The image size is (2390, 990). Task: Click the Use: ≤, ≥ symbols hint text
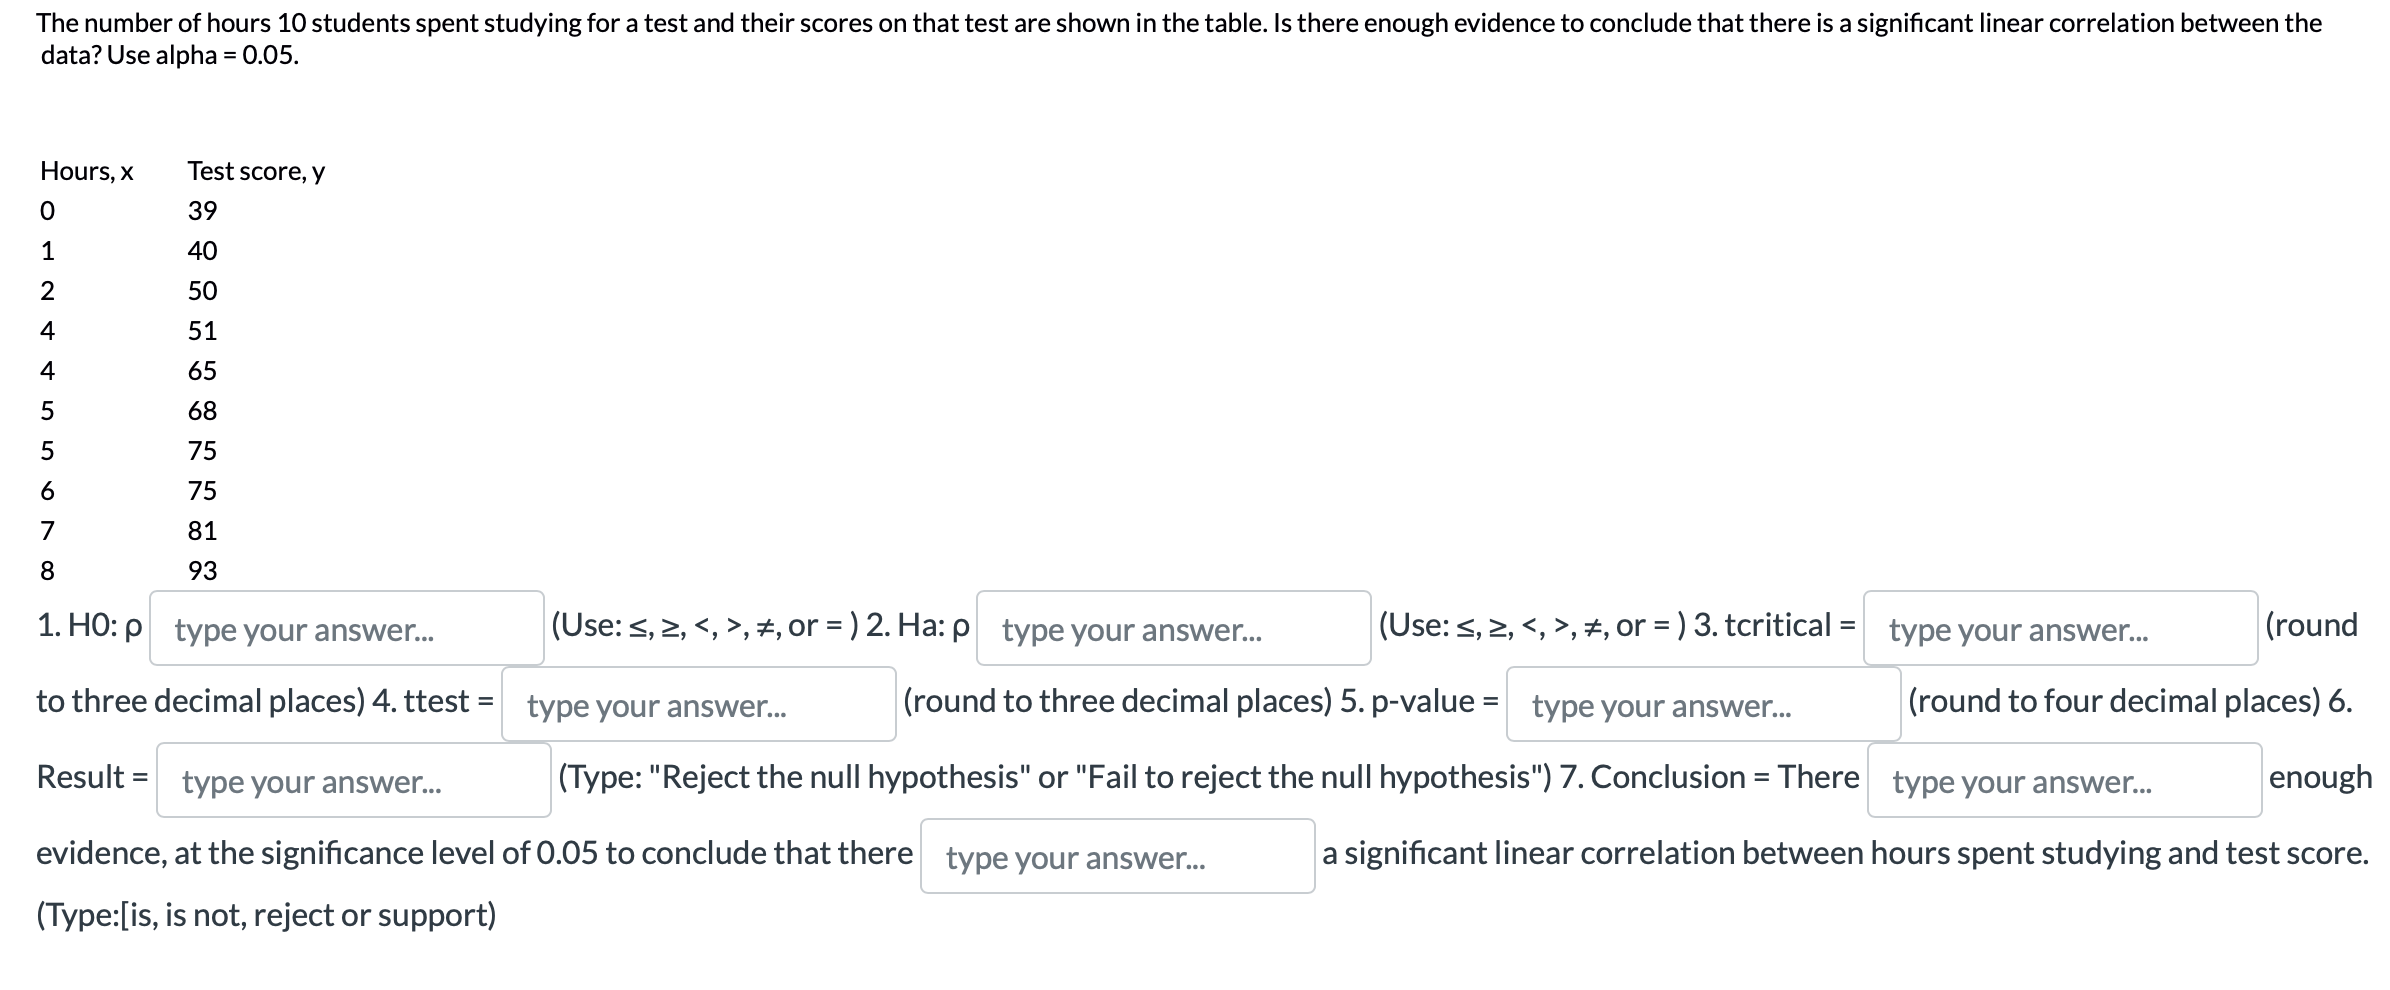point(711,626)
